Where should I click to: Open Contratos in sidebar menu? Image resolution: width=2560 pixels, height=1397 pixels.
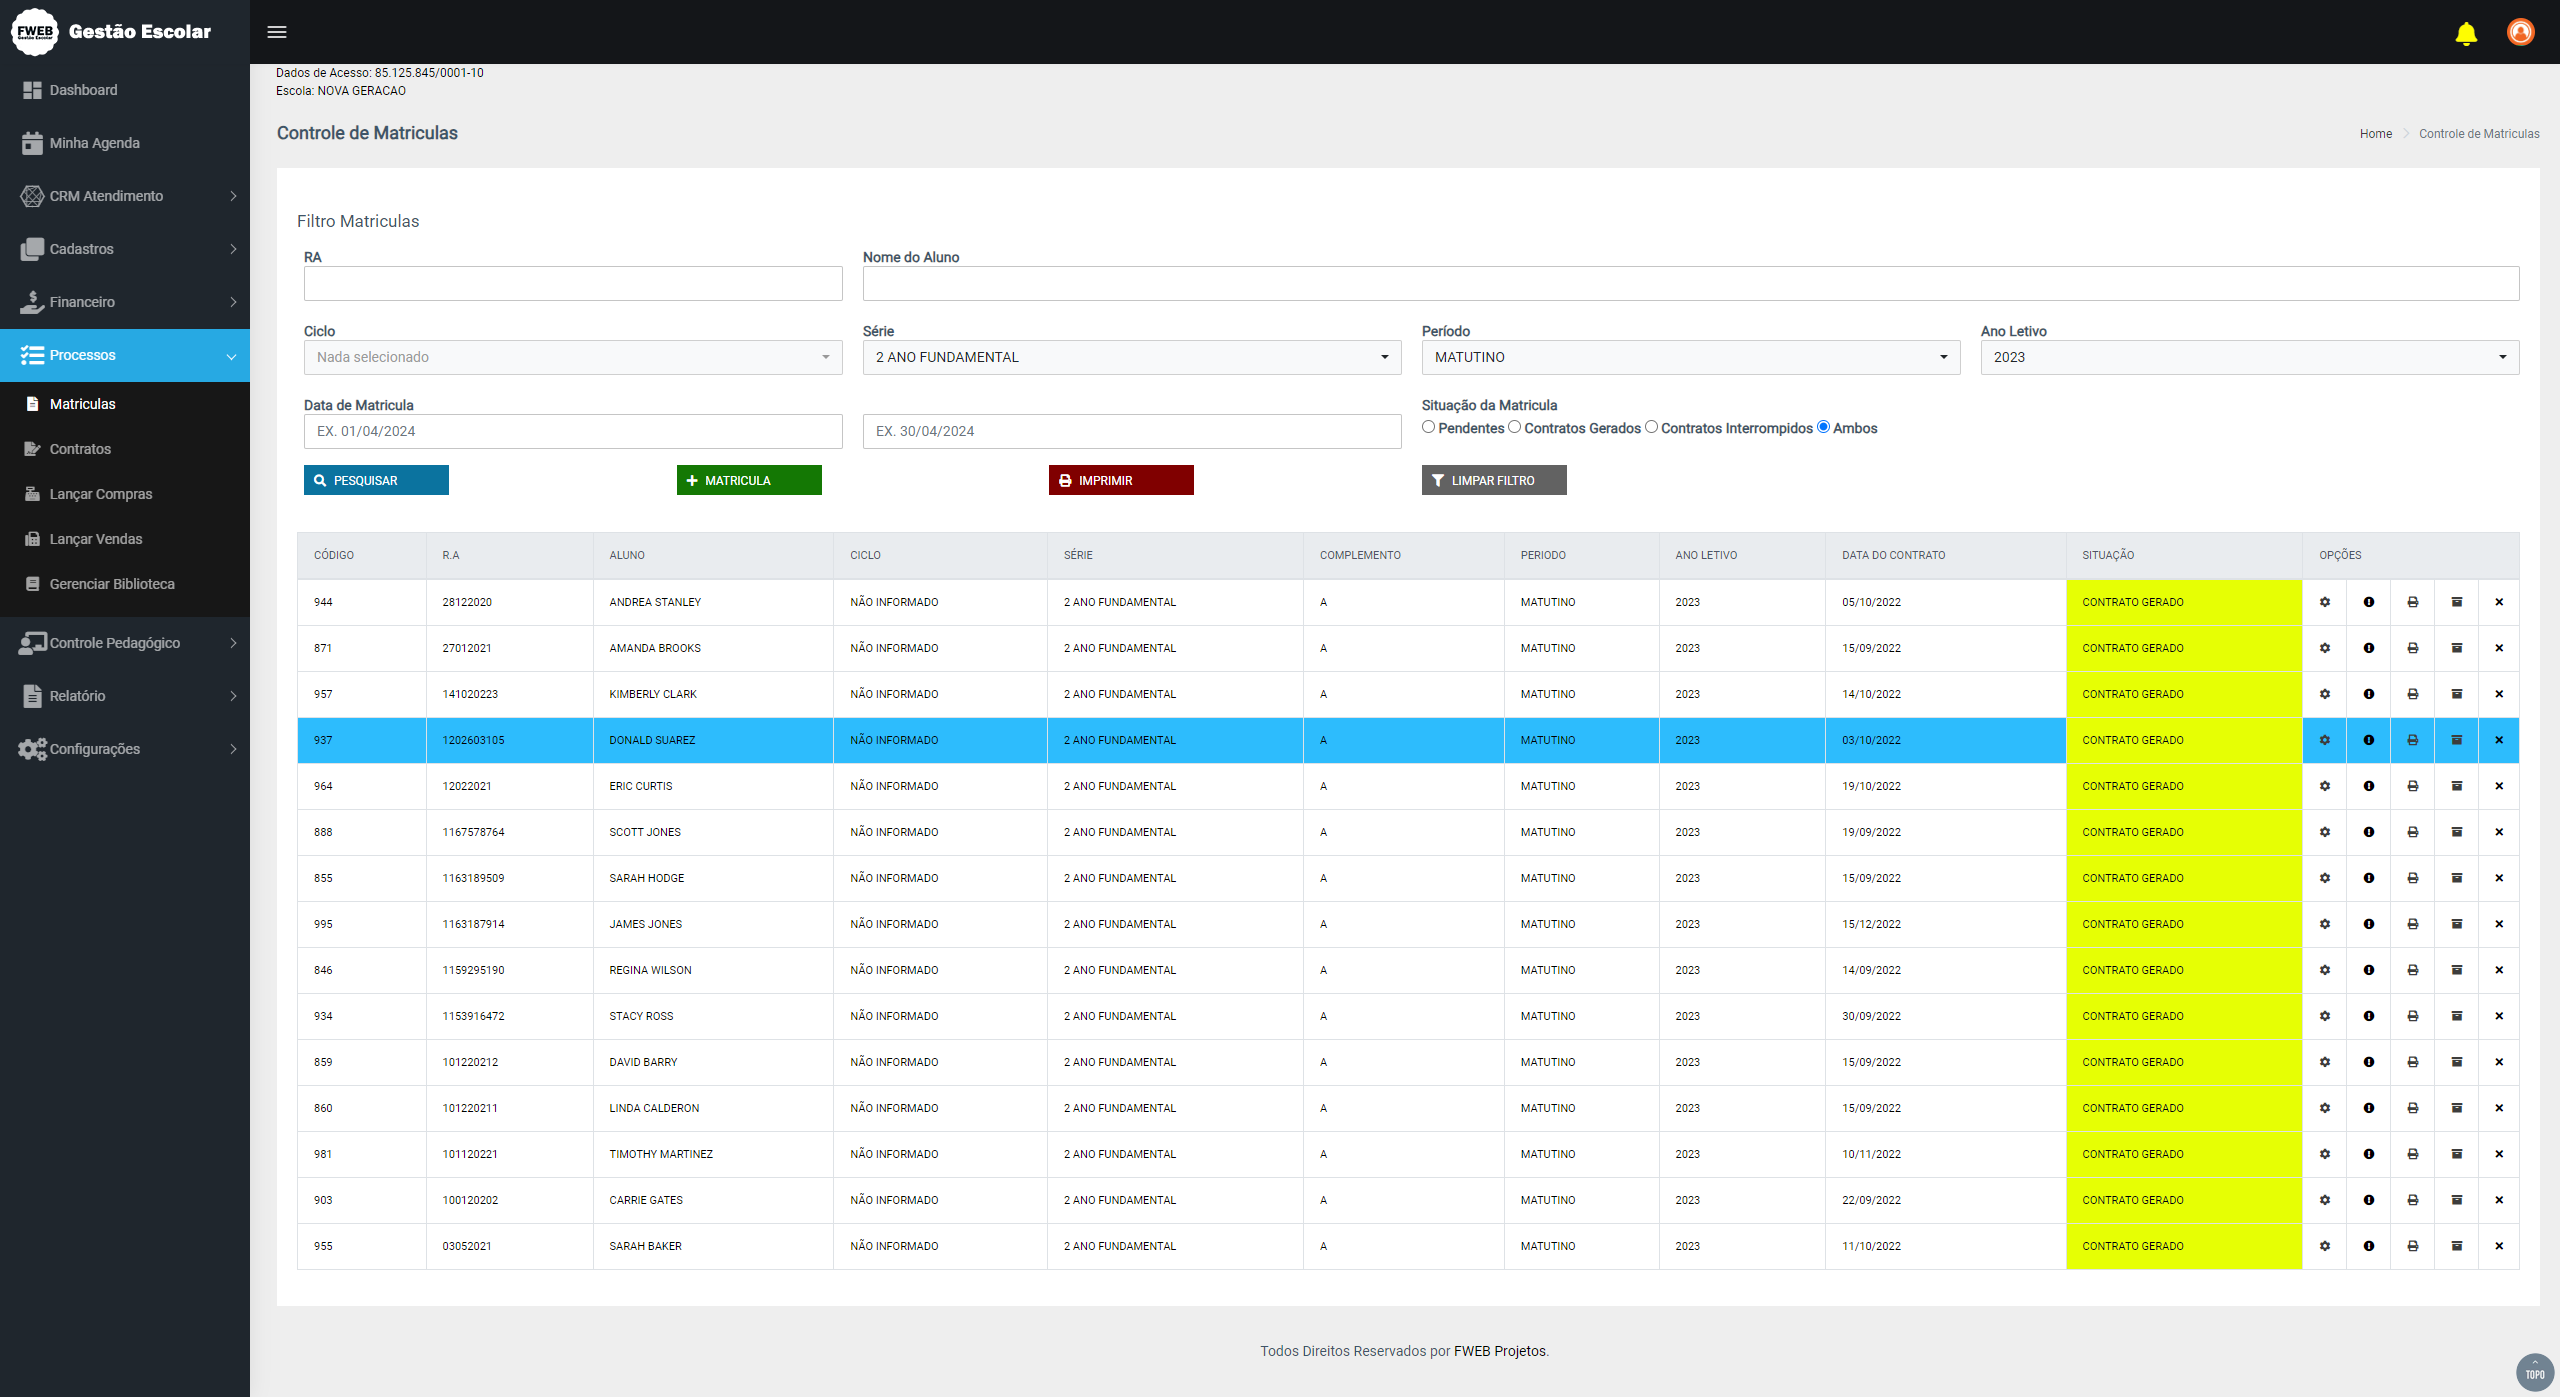pos(80,449)
